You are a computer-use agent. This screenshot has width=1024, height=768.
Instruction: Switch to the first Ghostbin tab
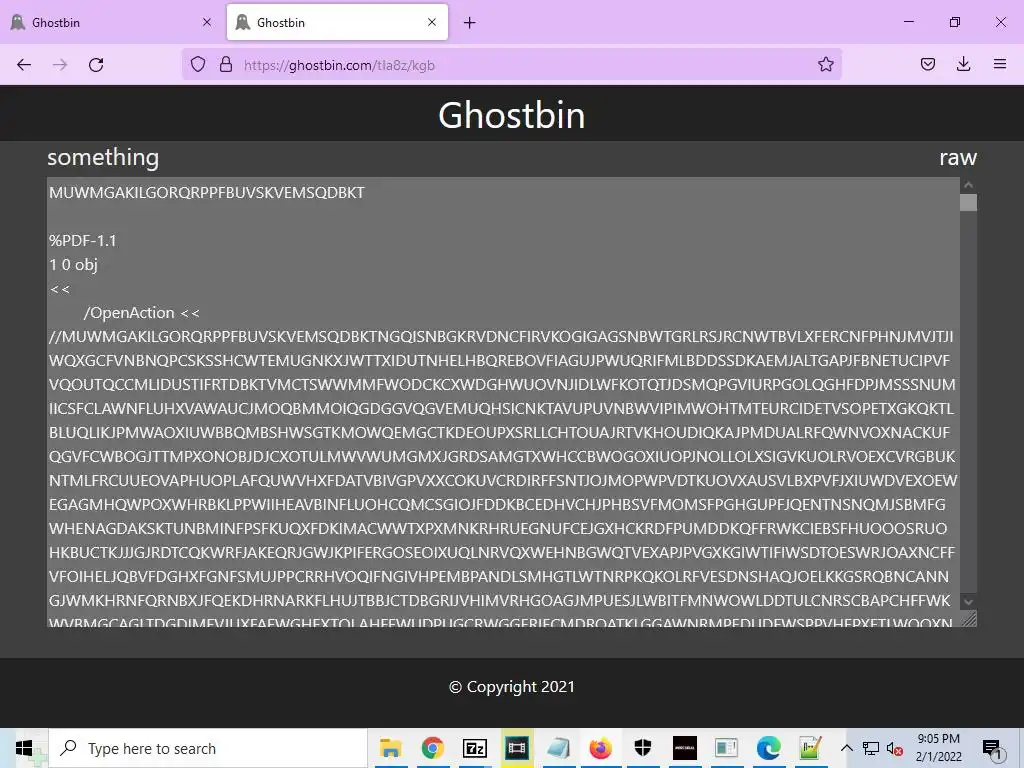[111, 22]
